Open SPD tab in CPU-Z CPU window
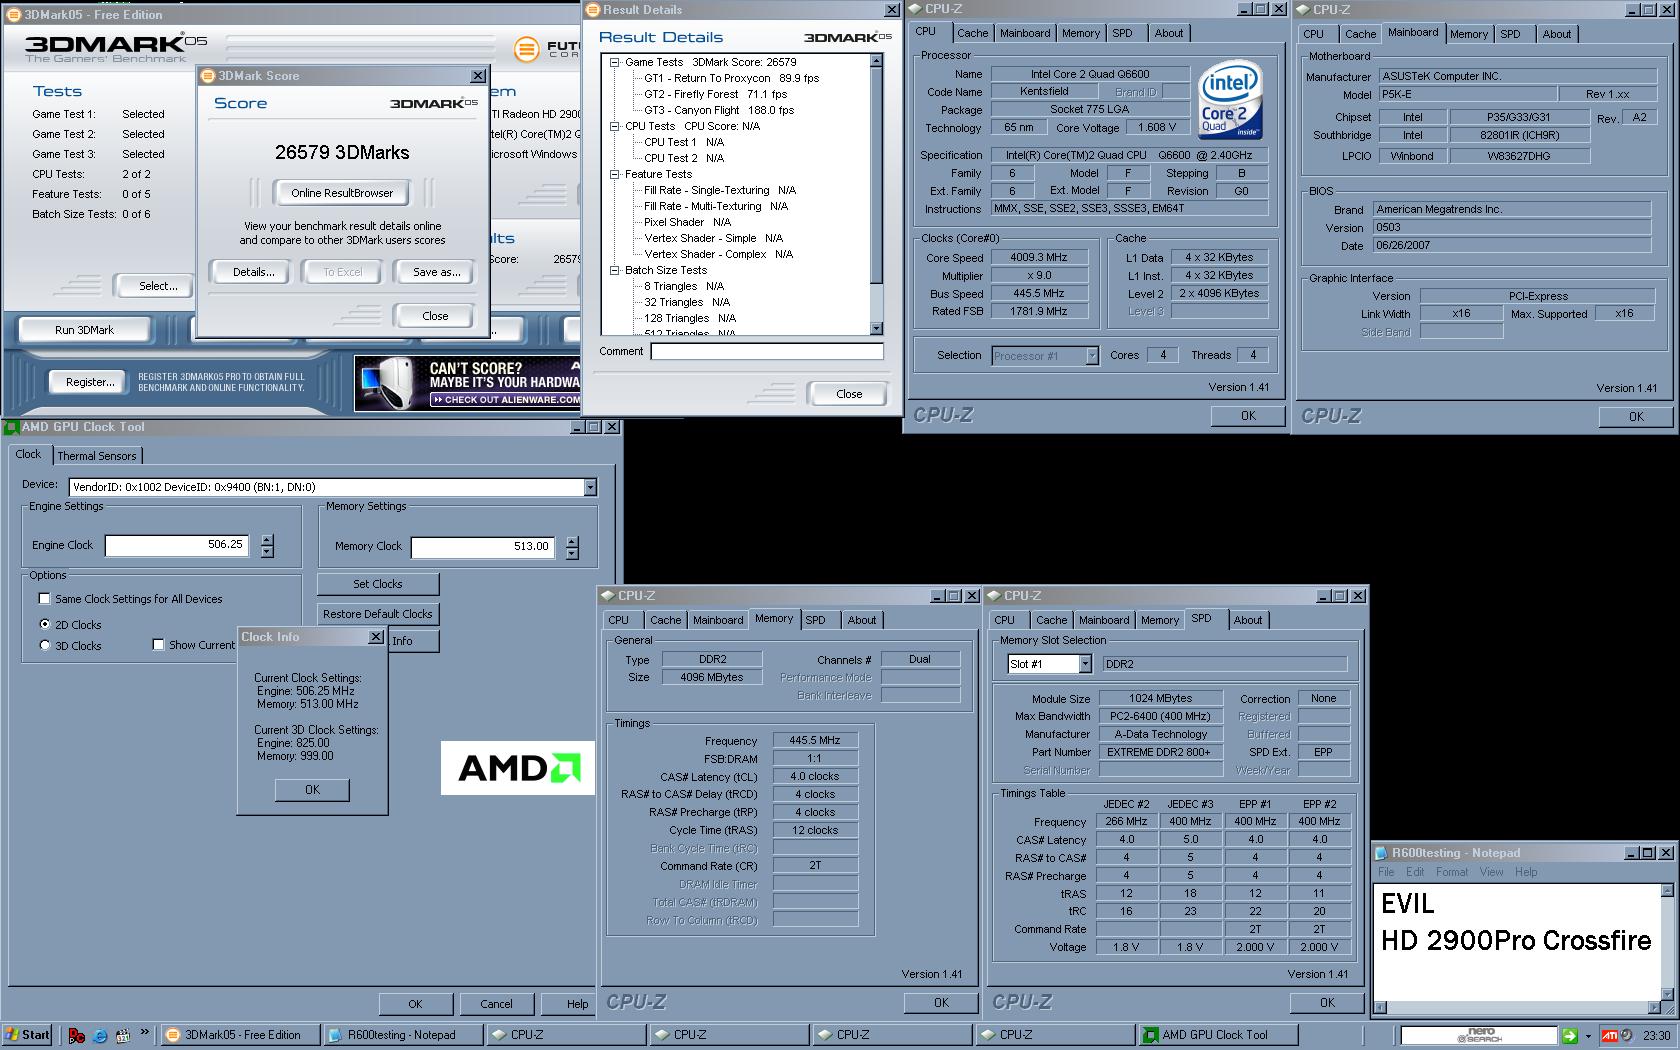1680x1050 pixels. 1123,33
